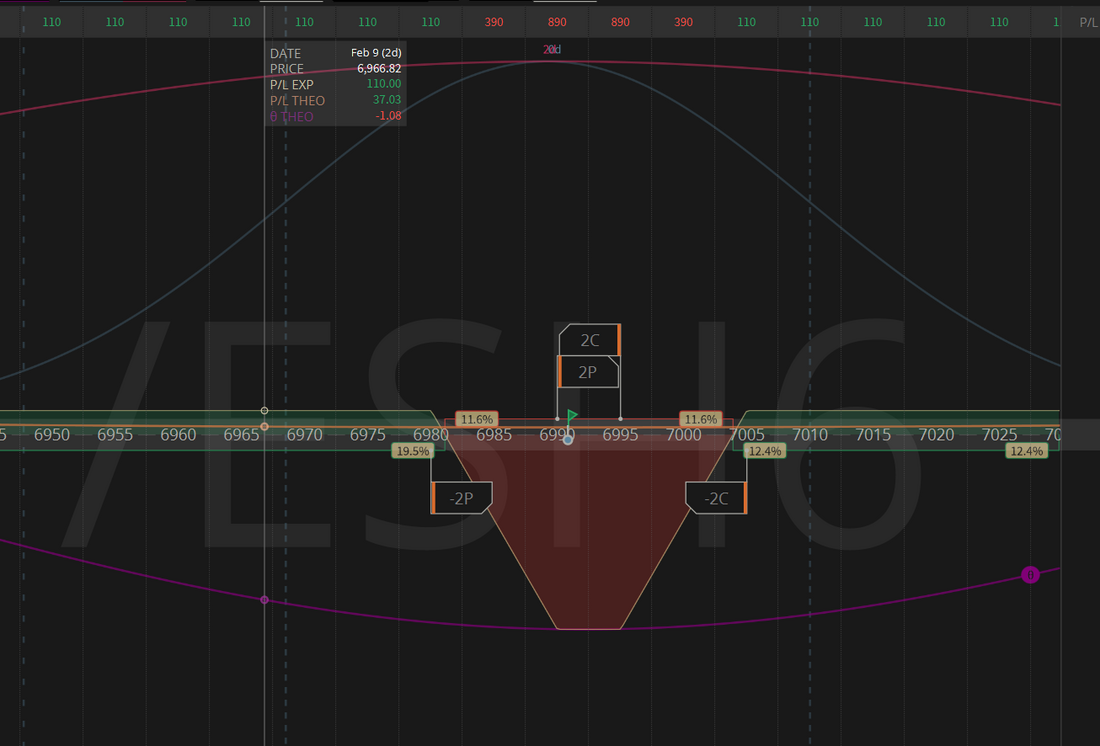
Task: Click the 11.6% label near 6985
Action: click(x=477, y=419)
